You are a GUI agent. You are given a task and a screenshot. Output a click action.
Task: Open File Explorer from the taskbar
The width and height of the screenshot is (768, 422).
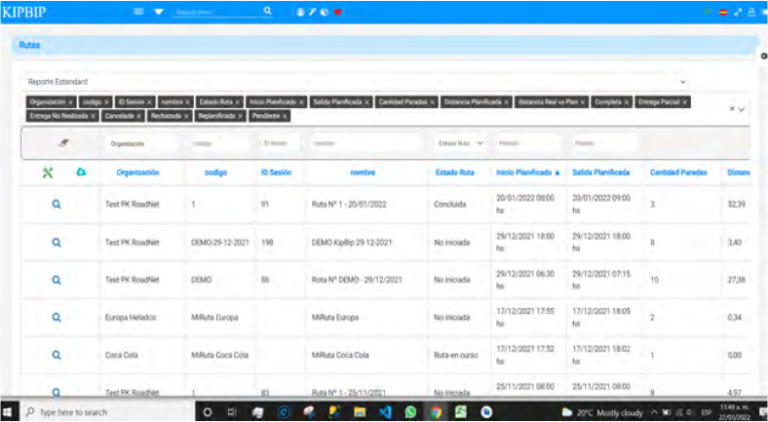[360, 412]
